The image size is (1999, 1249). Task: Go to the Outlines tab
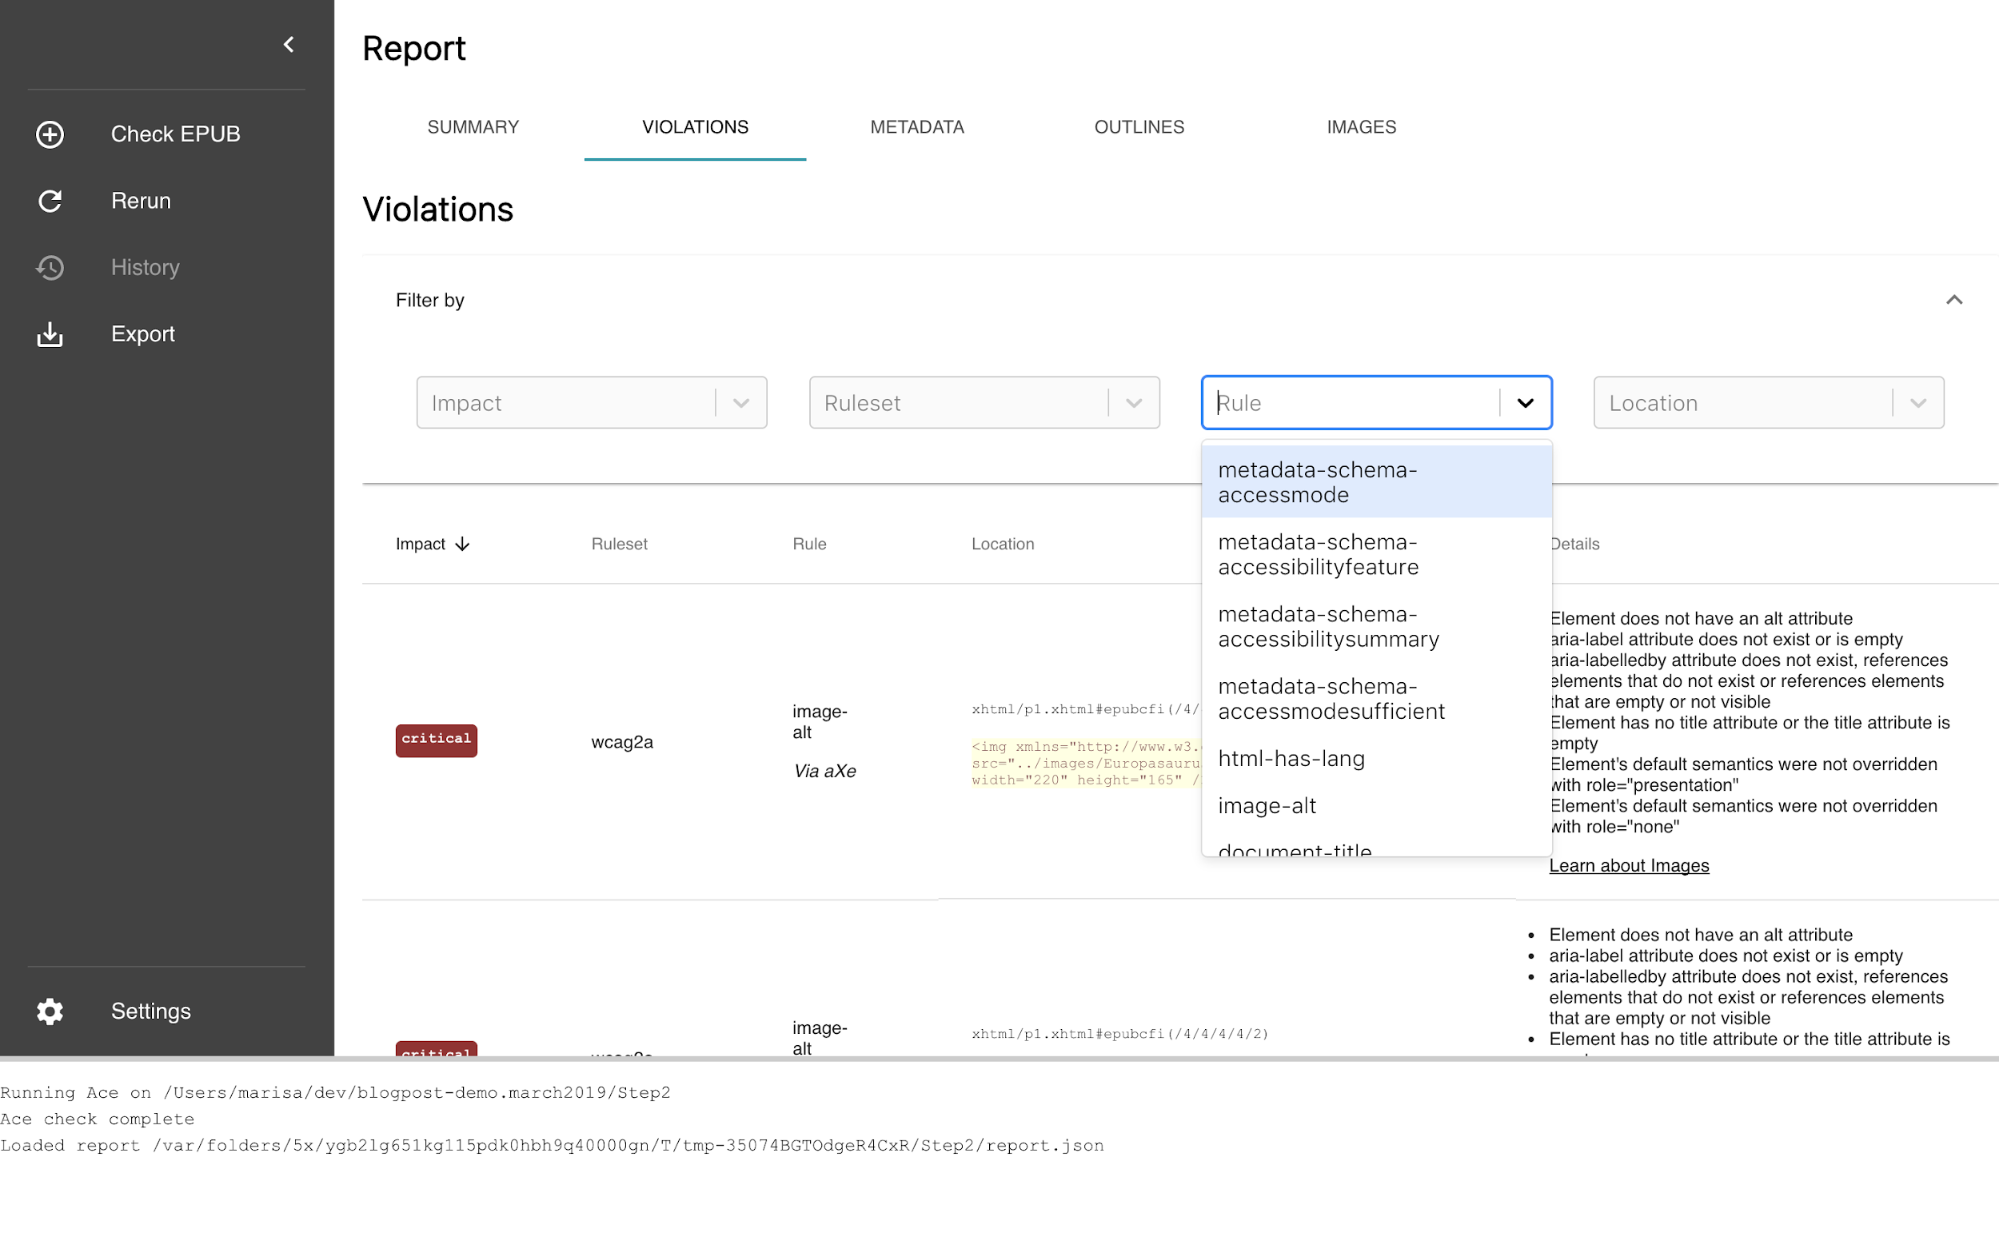coord(1139,127)
